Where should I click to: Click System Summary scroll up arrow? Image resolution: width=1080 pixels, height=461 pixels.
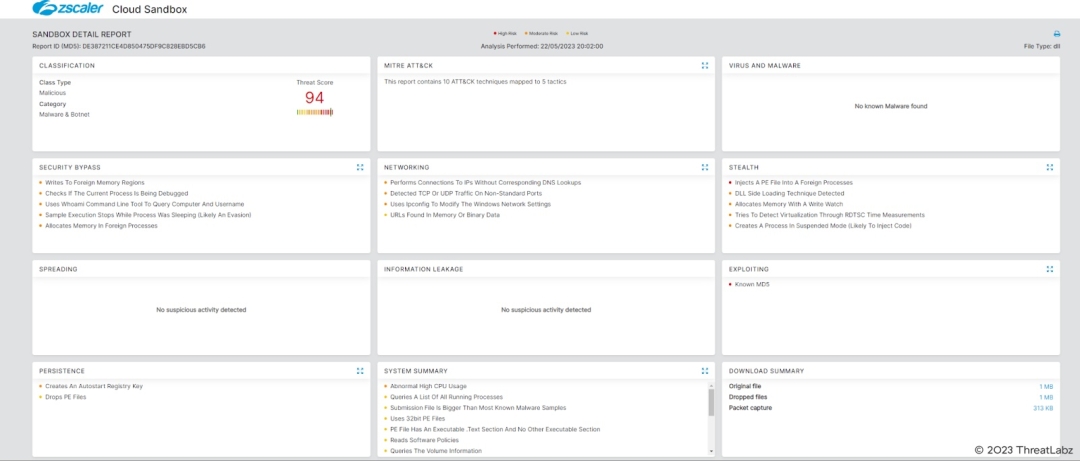[x=712, y=384]
